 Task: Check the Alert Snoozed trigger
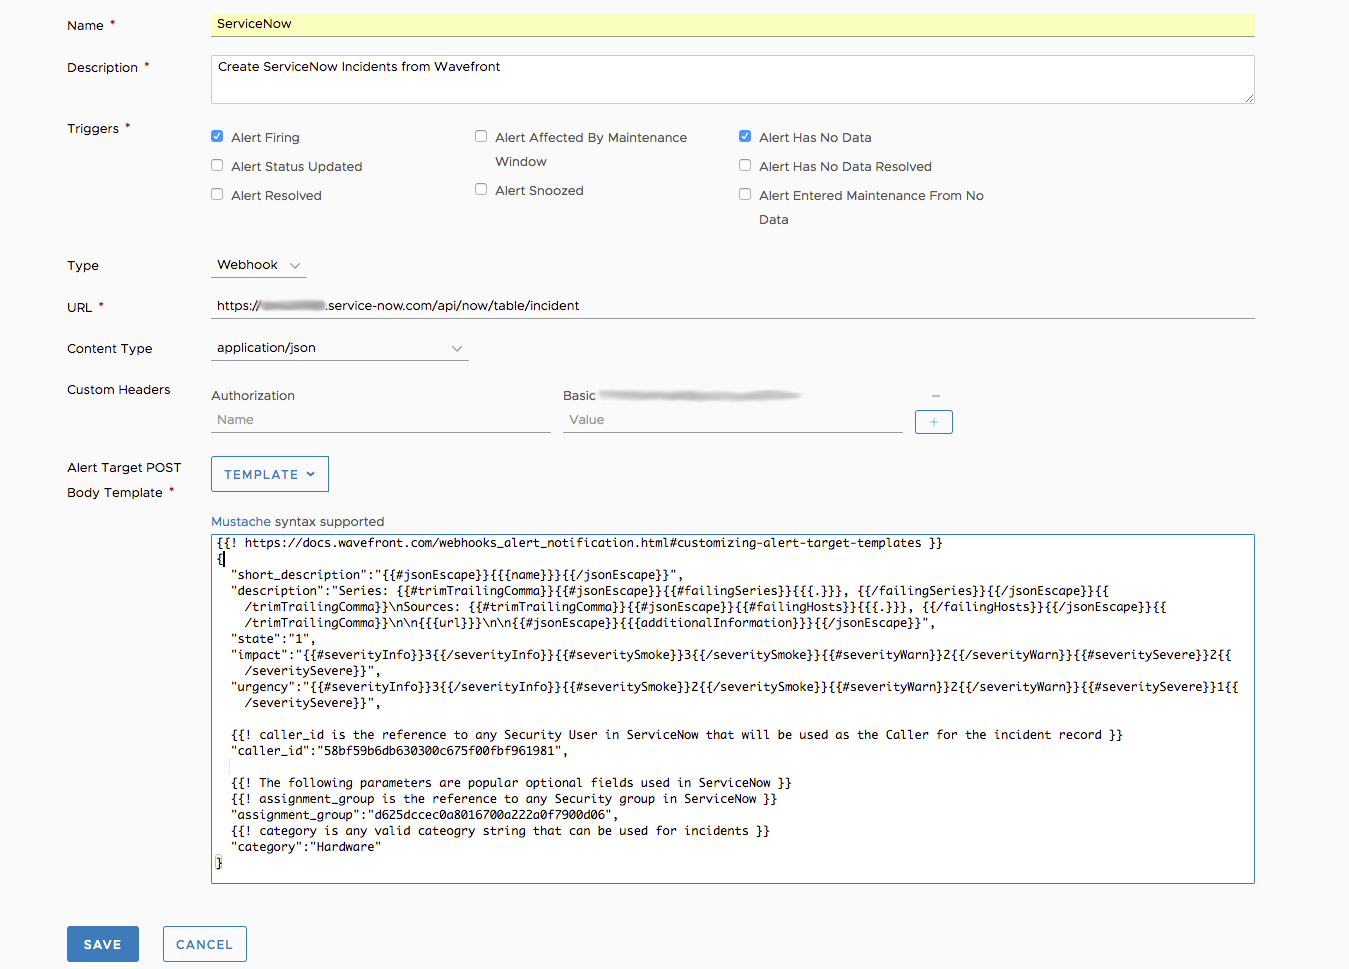[481, 188]
